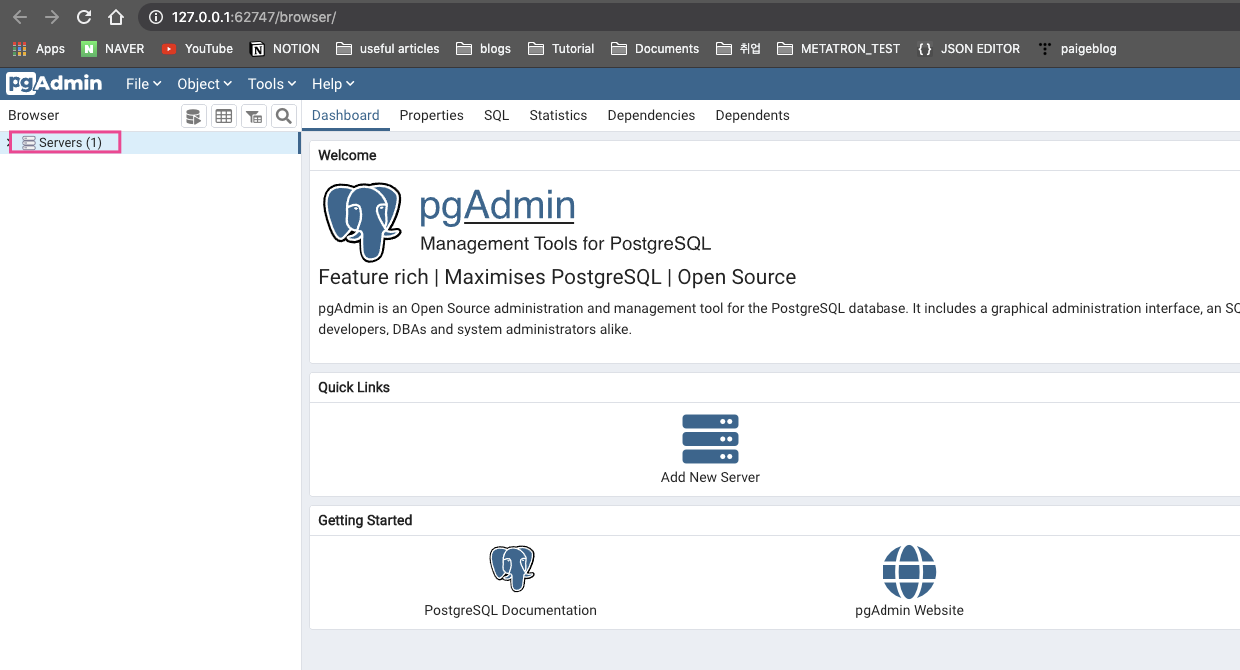Open the NOTION bookmark
The image size is (1240, 670).
[x=285, y=48]
